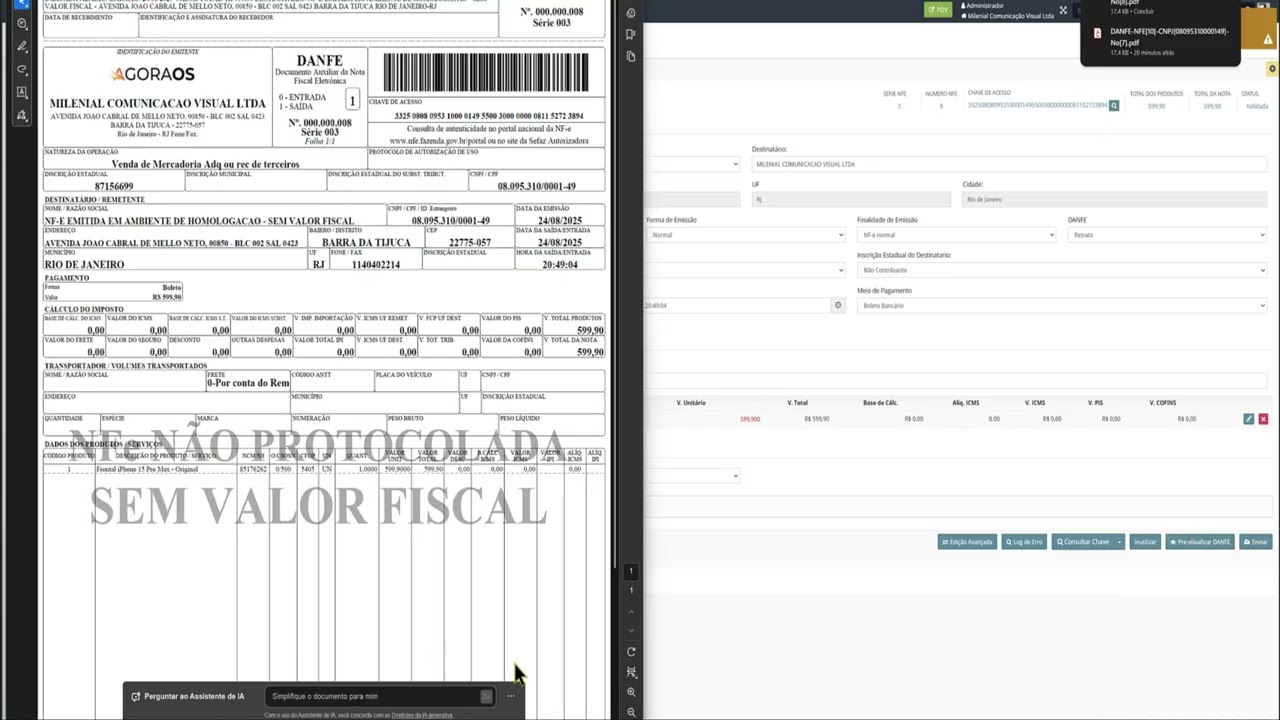Toggle fullscreen with the expand arrows icon
Screen dimensions: 1280x720
tap(1063, 10)
